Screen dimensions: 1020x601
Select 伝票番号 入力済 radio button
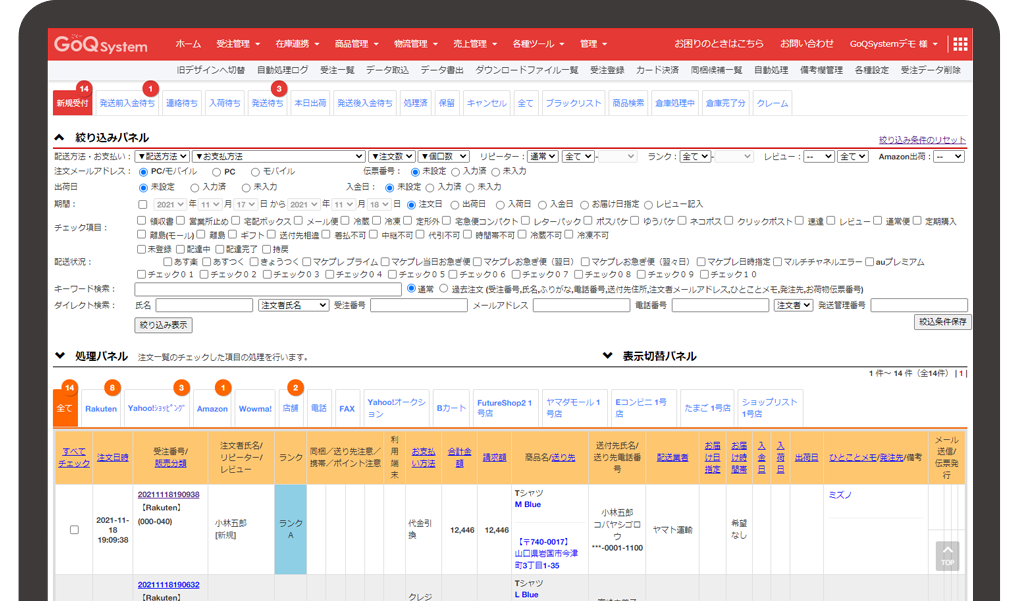point(455,172)
